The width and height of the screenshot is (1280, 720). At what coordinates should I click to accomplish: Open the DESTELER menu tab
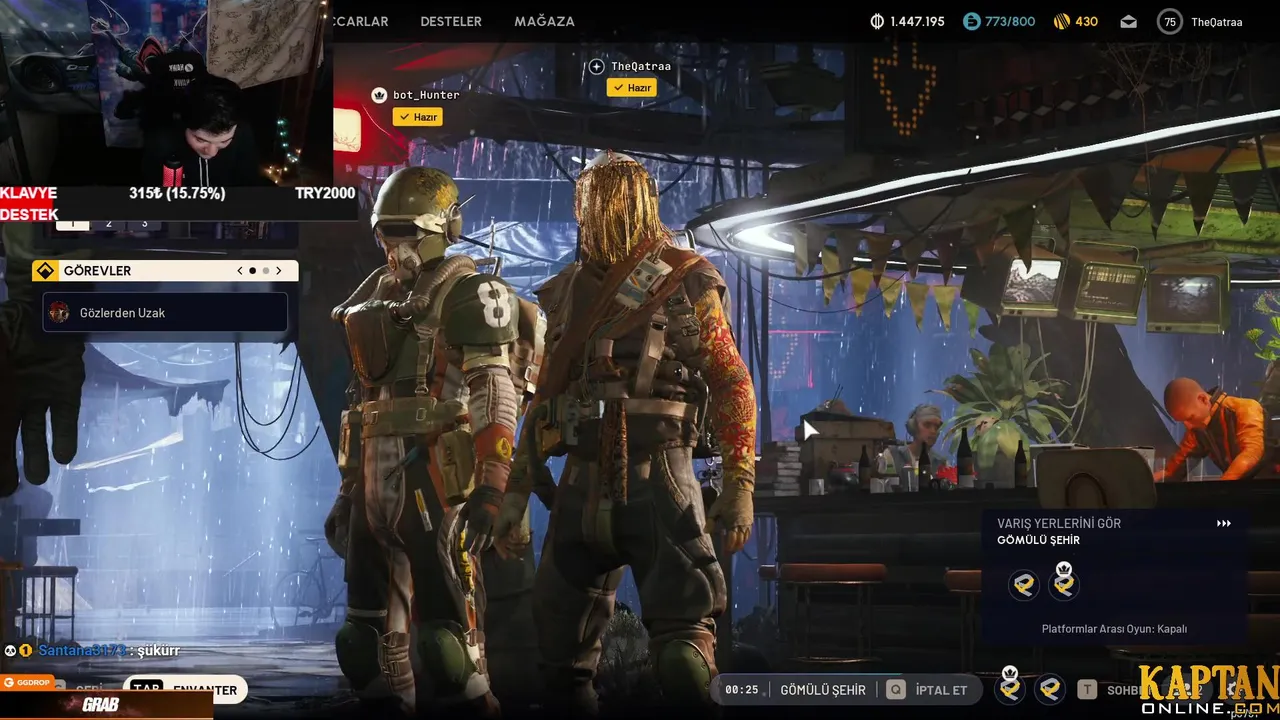[451, 21]
